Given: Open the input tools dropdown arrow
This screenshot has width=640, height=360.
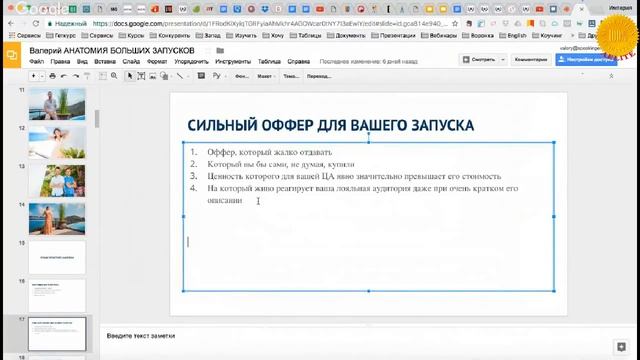Looking at the screenshot, I should click(225, 76).
